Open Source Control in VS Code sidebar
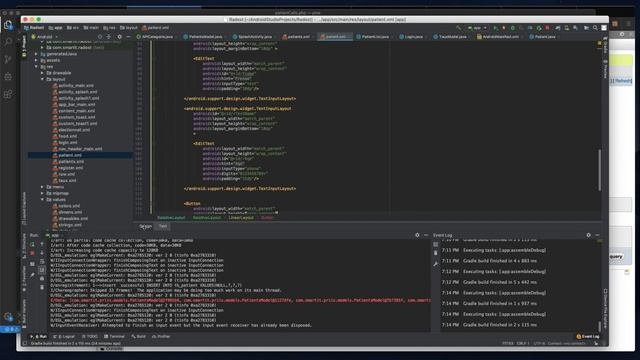 point(8,59)
